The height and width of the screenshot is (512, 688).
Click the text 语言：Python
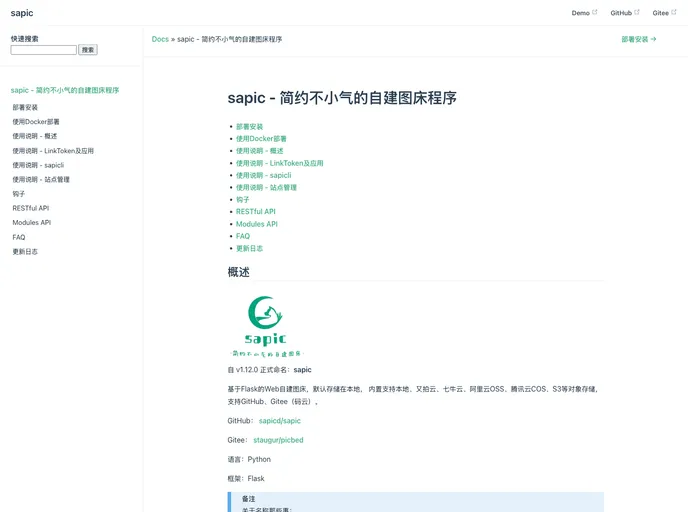(249, 459)
